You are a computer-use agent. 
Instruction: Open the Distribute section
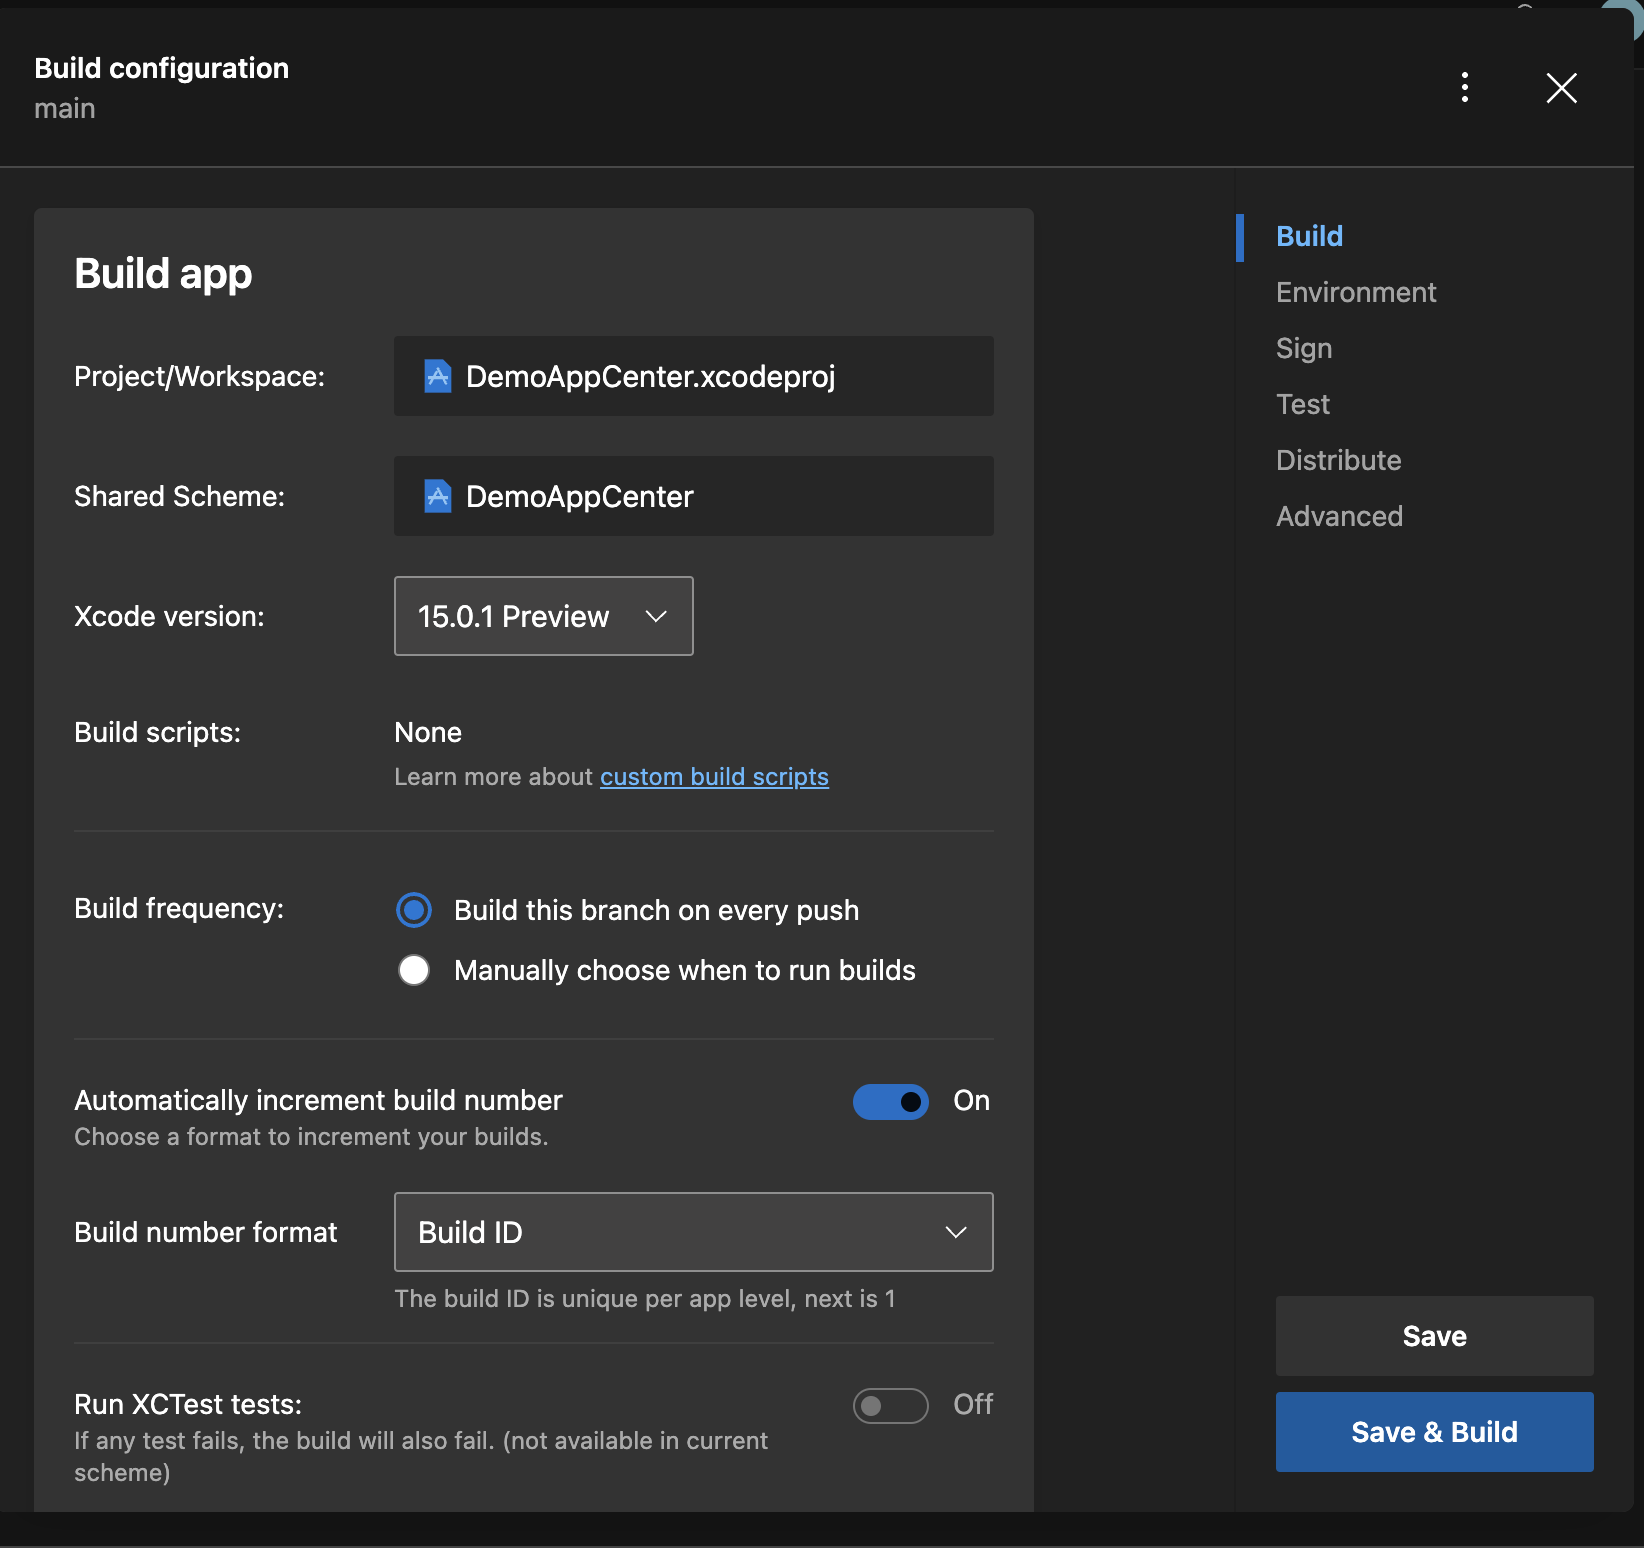coord(1339,460)
